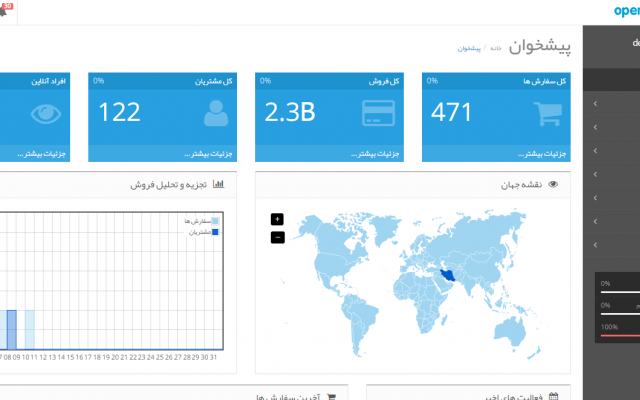Click پیشخوان breadcrumb link

(x=469, y=49)
